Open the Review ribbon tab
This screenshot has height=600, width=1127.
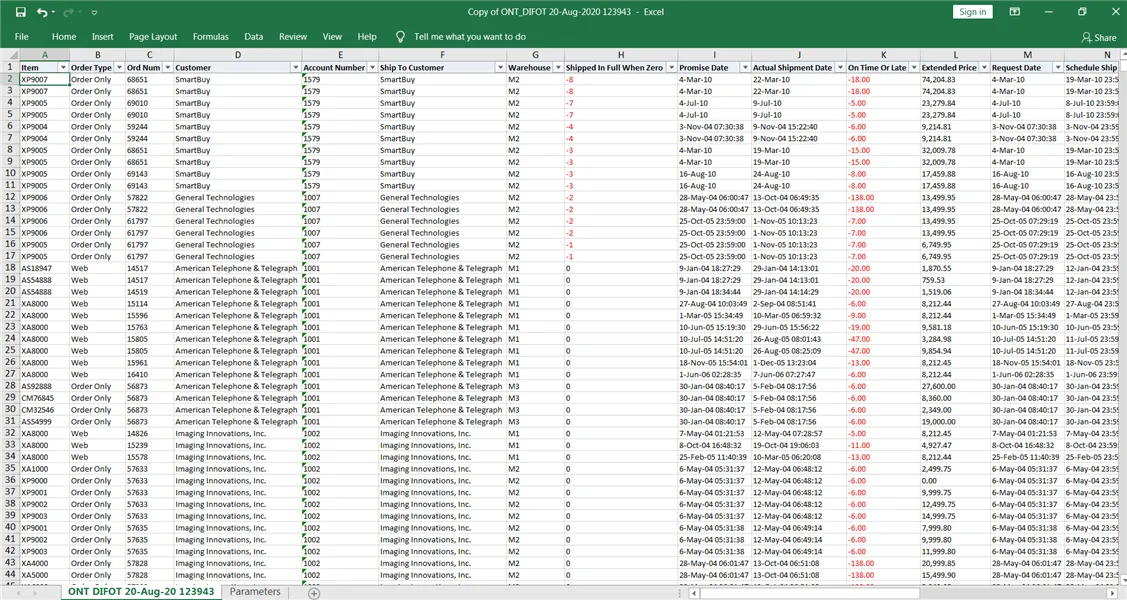click(293, 37)
